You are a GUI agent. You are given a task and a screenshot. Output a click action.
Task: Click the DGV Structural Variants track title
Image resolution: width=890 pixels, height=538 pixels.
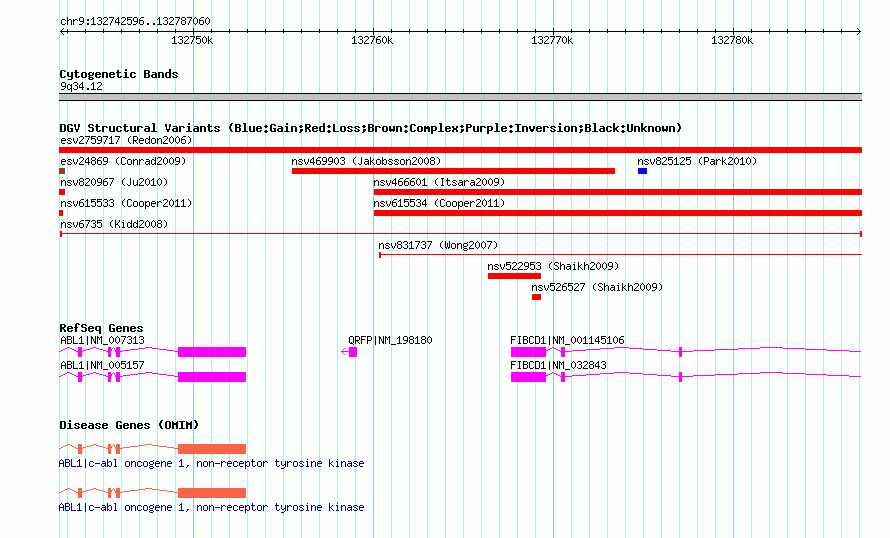click(370, 128)
